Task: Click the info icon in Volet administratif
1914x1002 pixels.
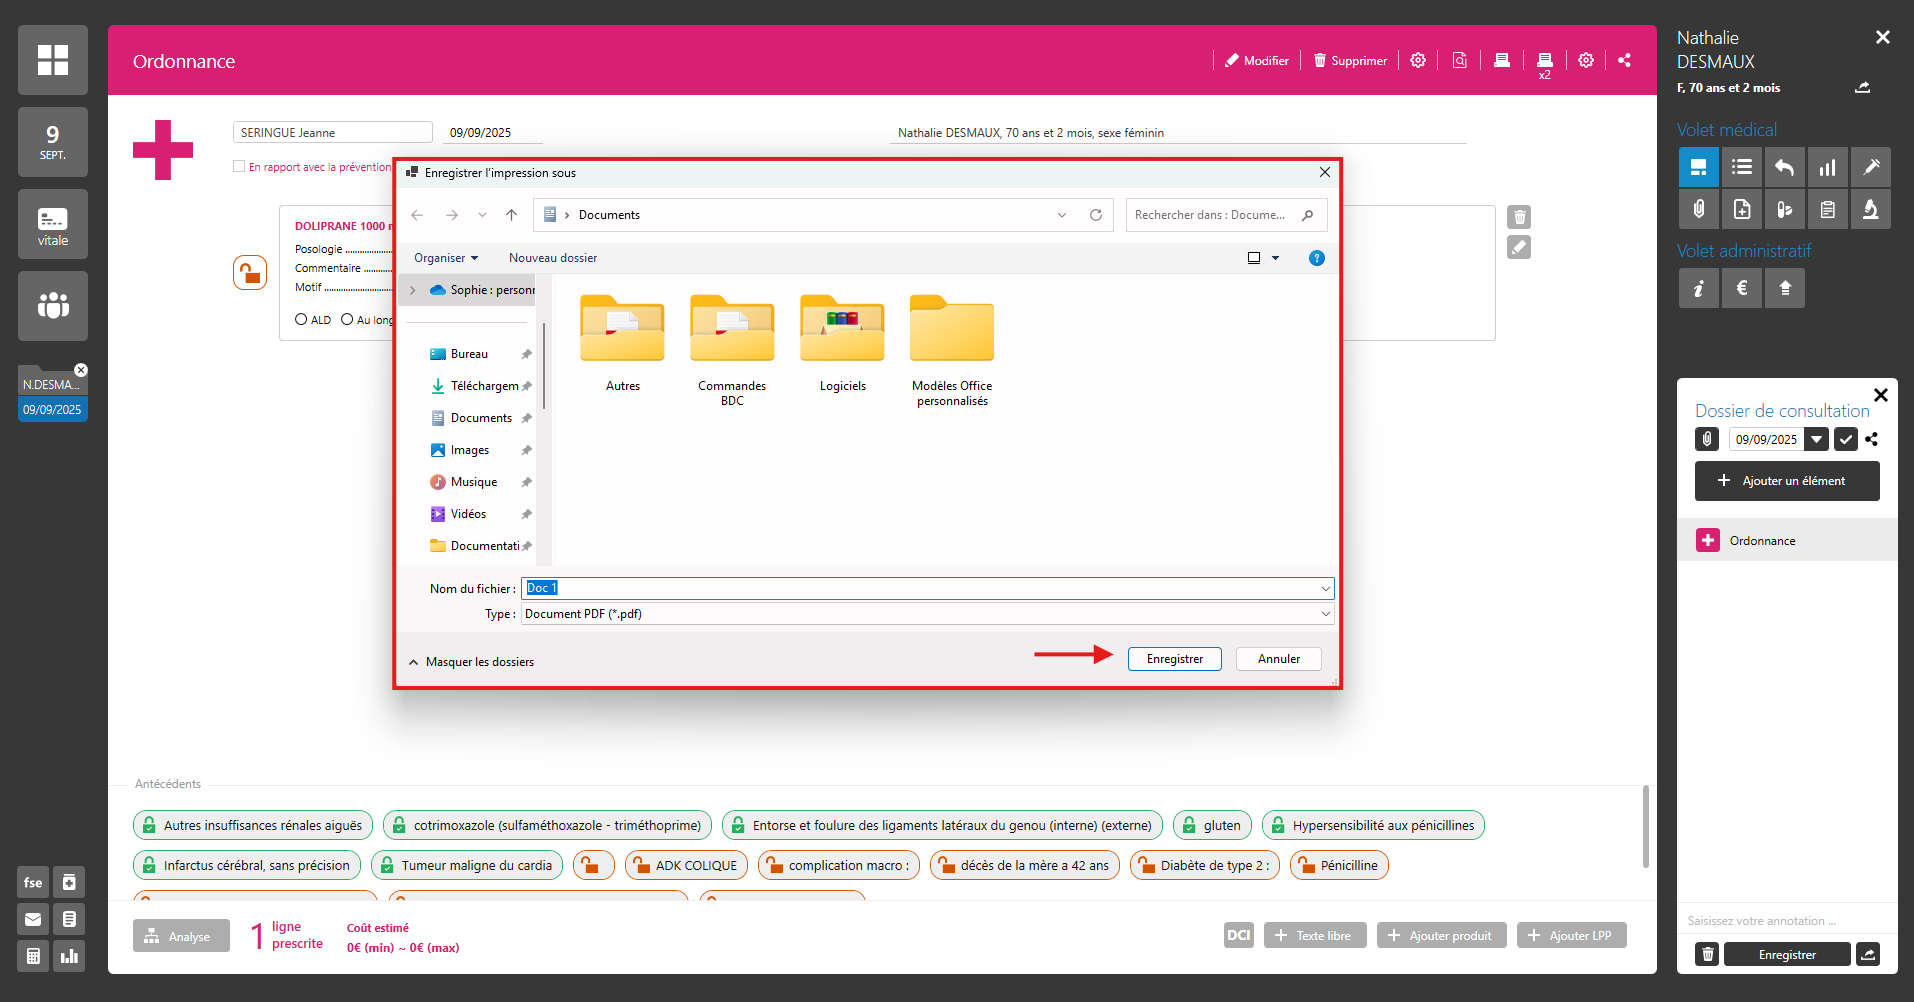Action: click(1698, 288)
